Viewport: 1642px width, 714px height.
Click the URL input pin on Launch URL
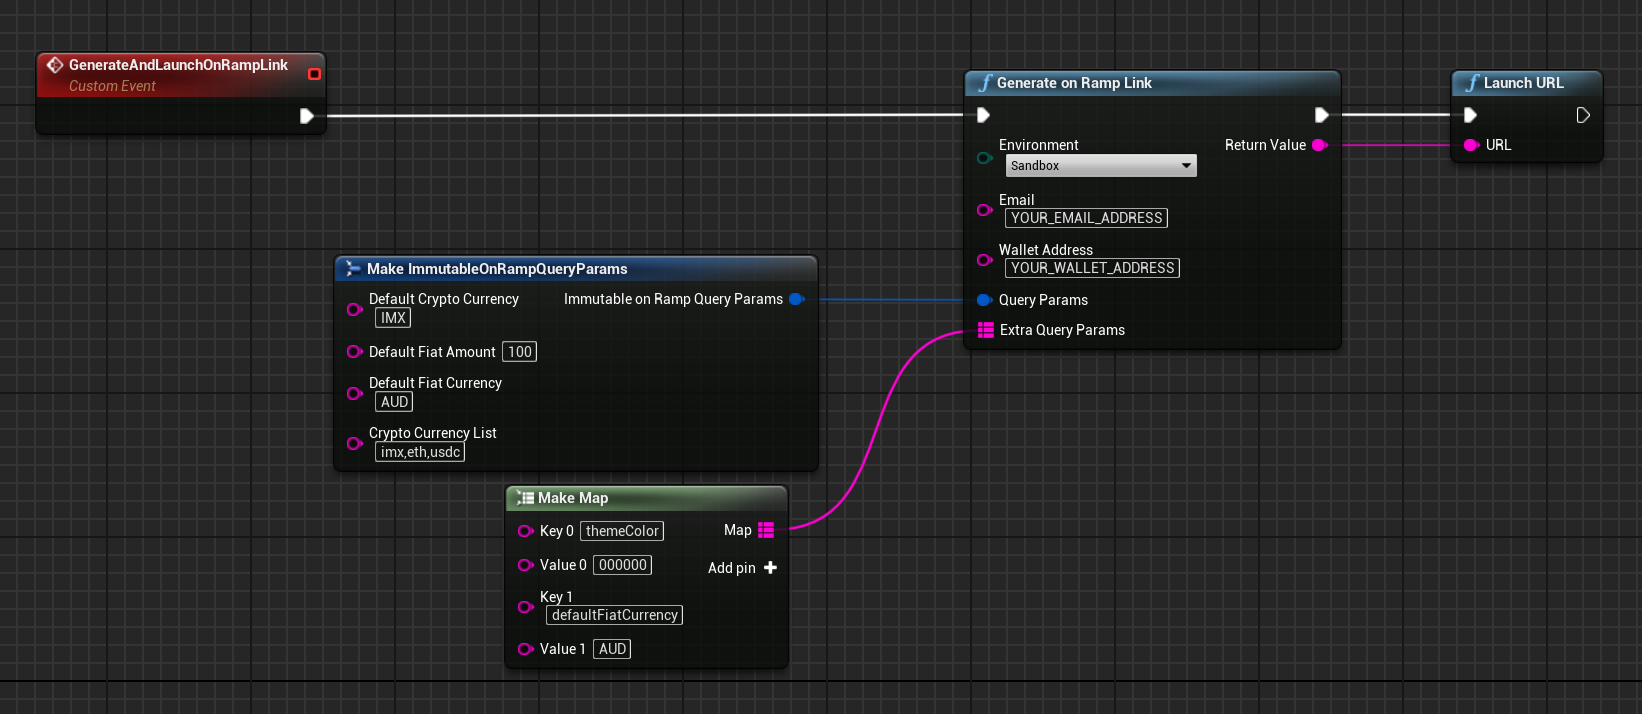[x=1471, y=145]
